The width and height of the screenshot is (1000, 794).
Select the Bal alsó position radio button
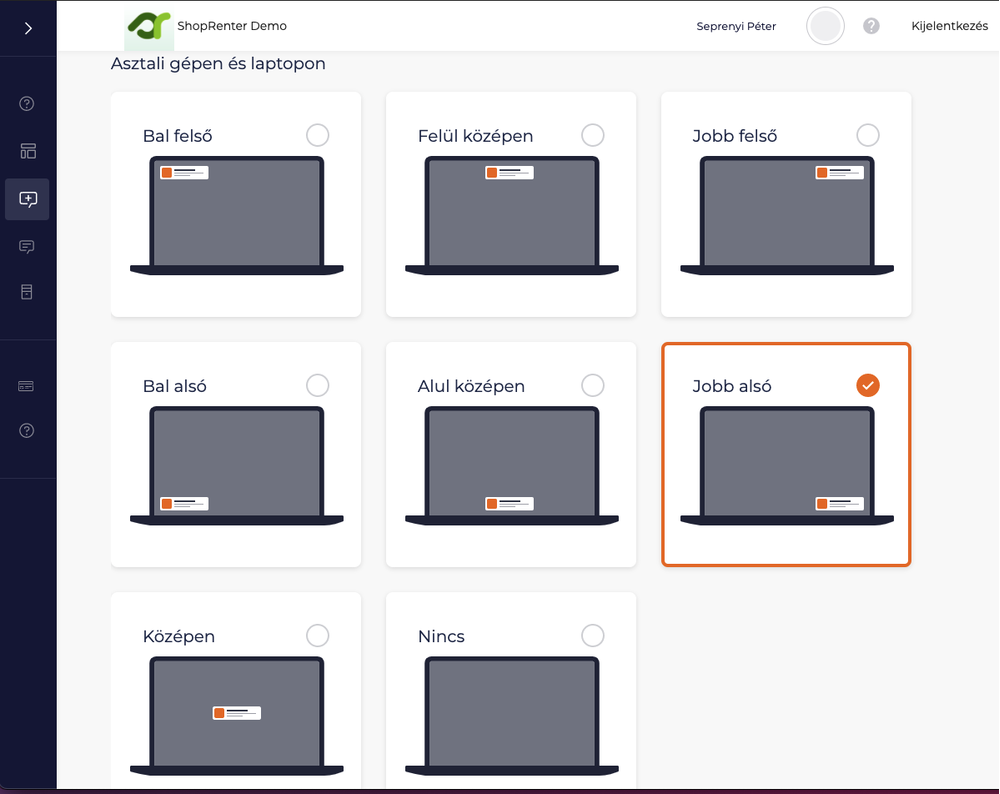(x=317, y=385)
